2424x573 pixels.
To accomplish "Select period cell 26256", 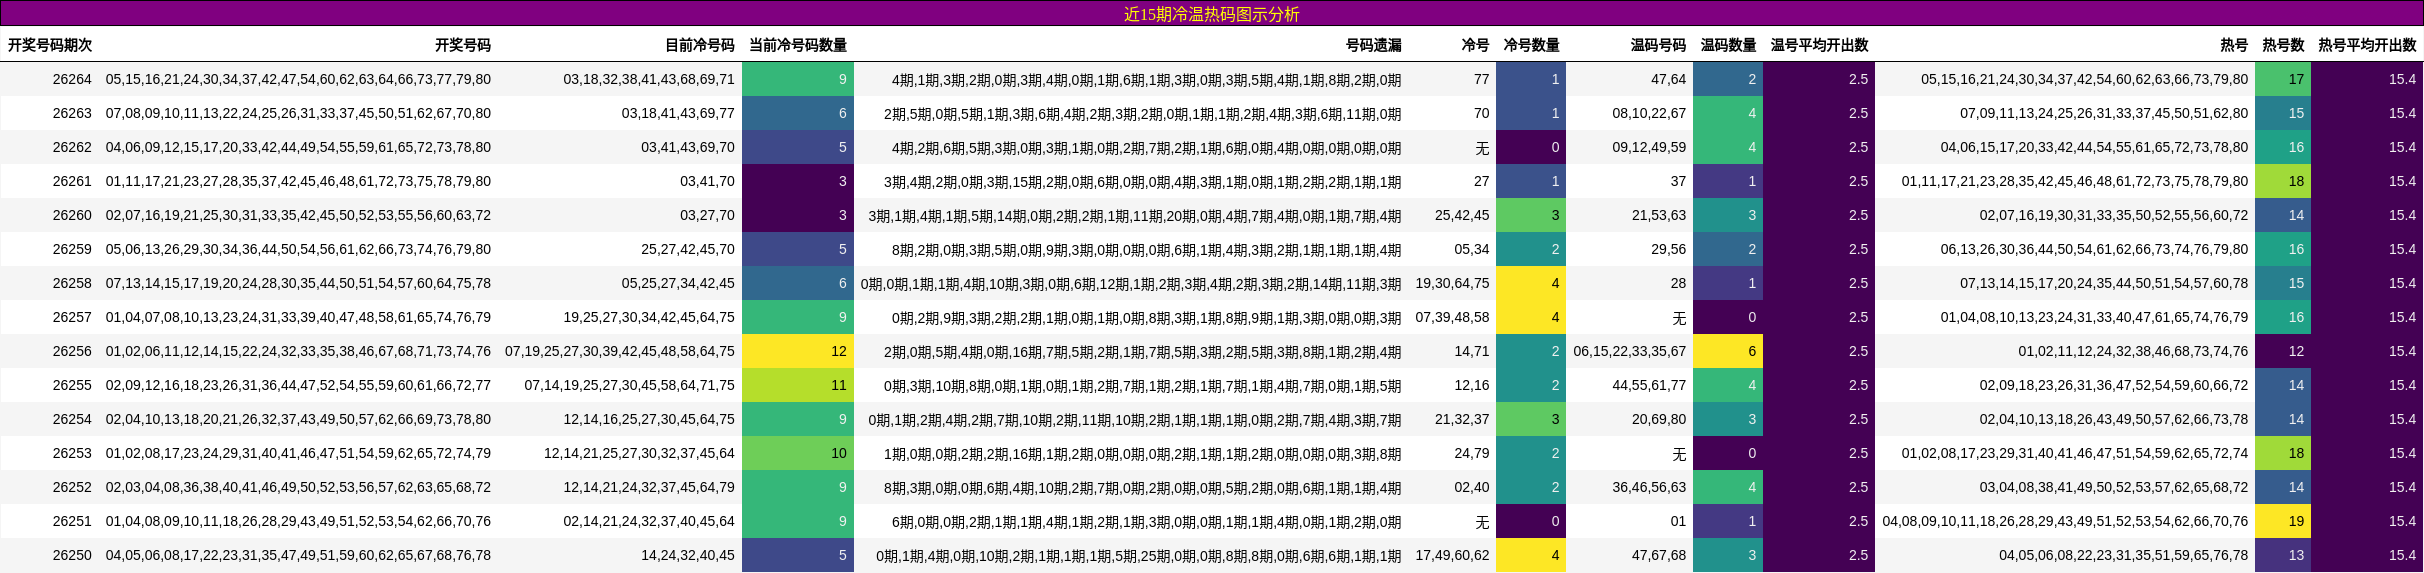I will 72,351.
